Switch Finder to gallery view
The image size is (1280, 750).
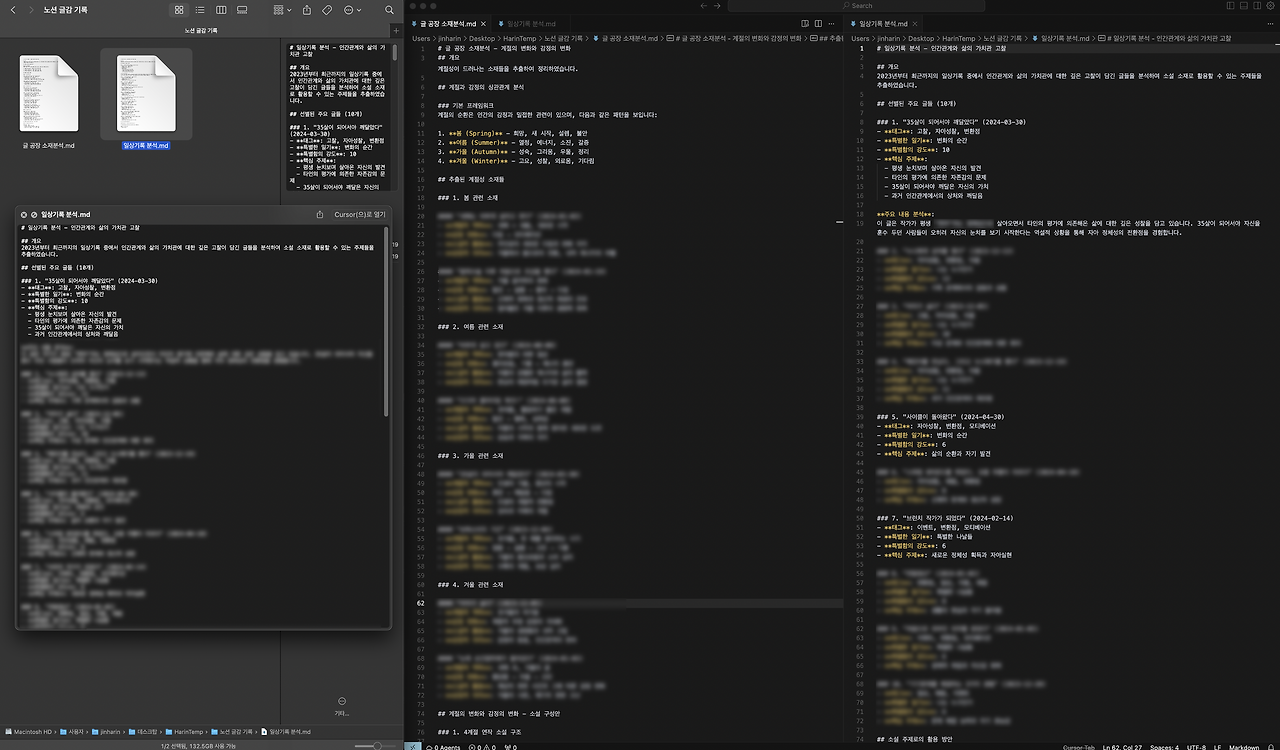point(242,10)
